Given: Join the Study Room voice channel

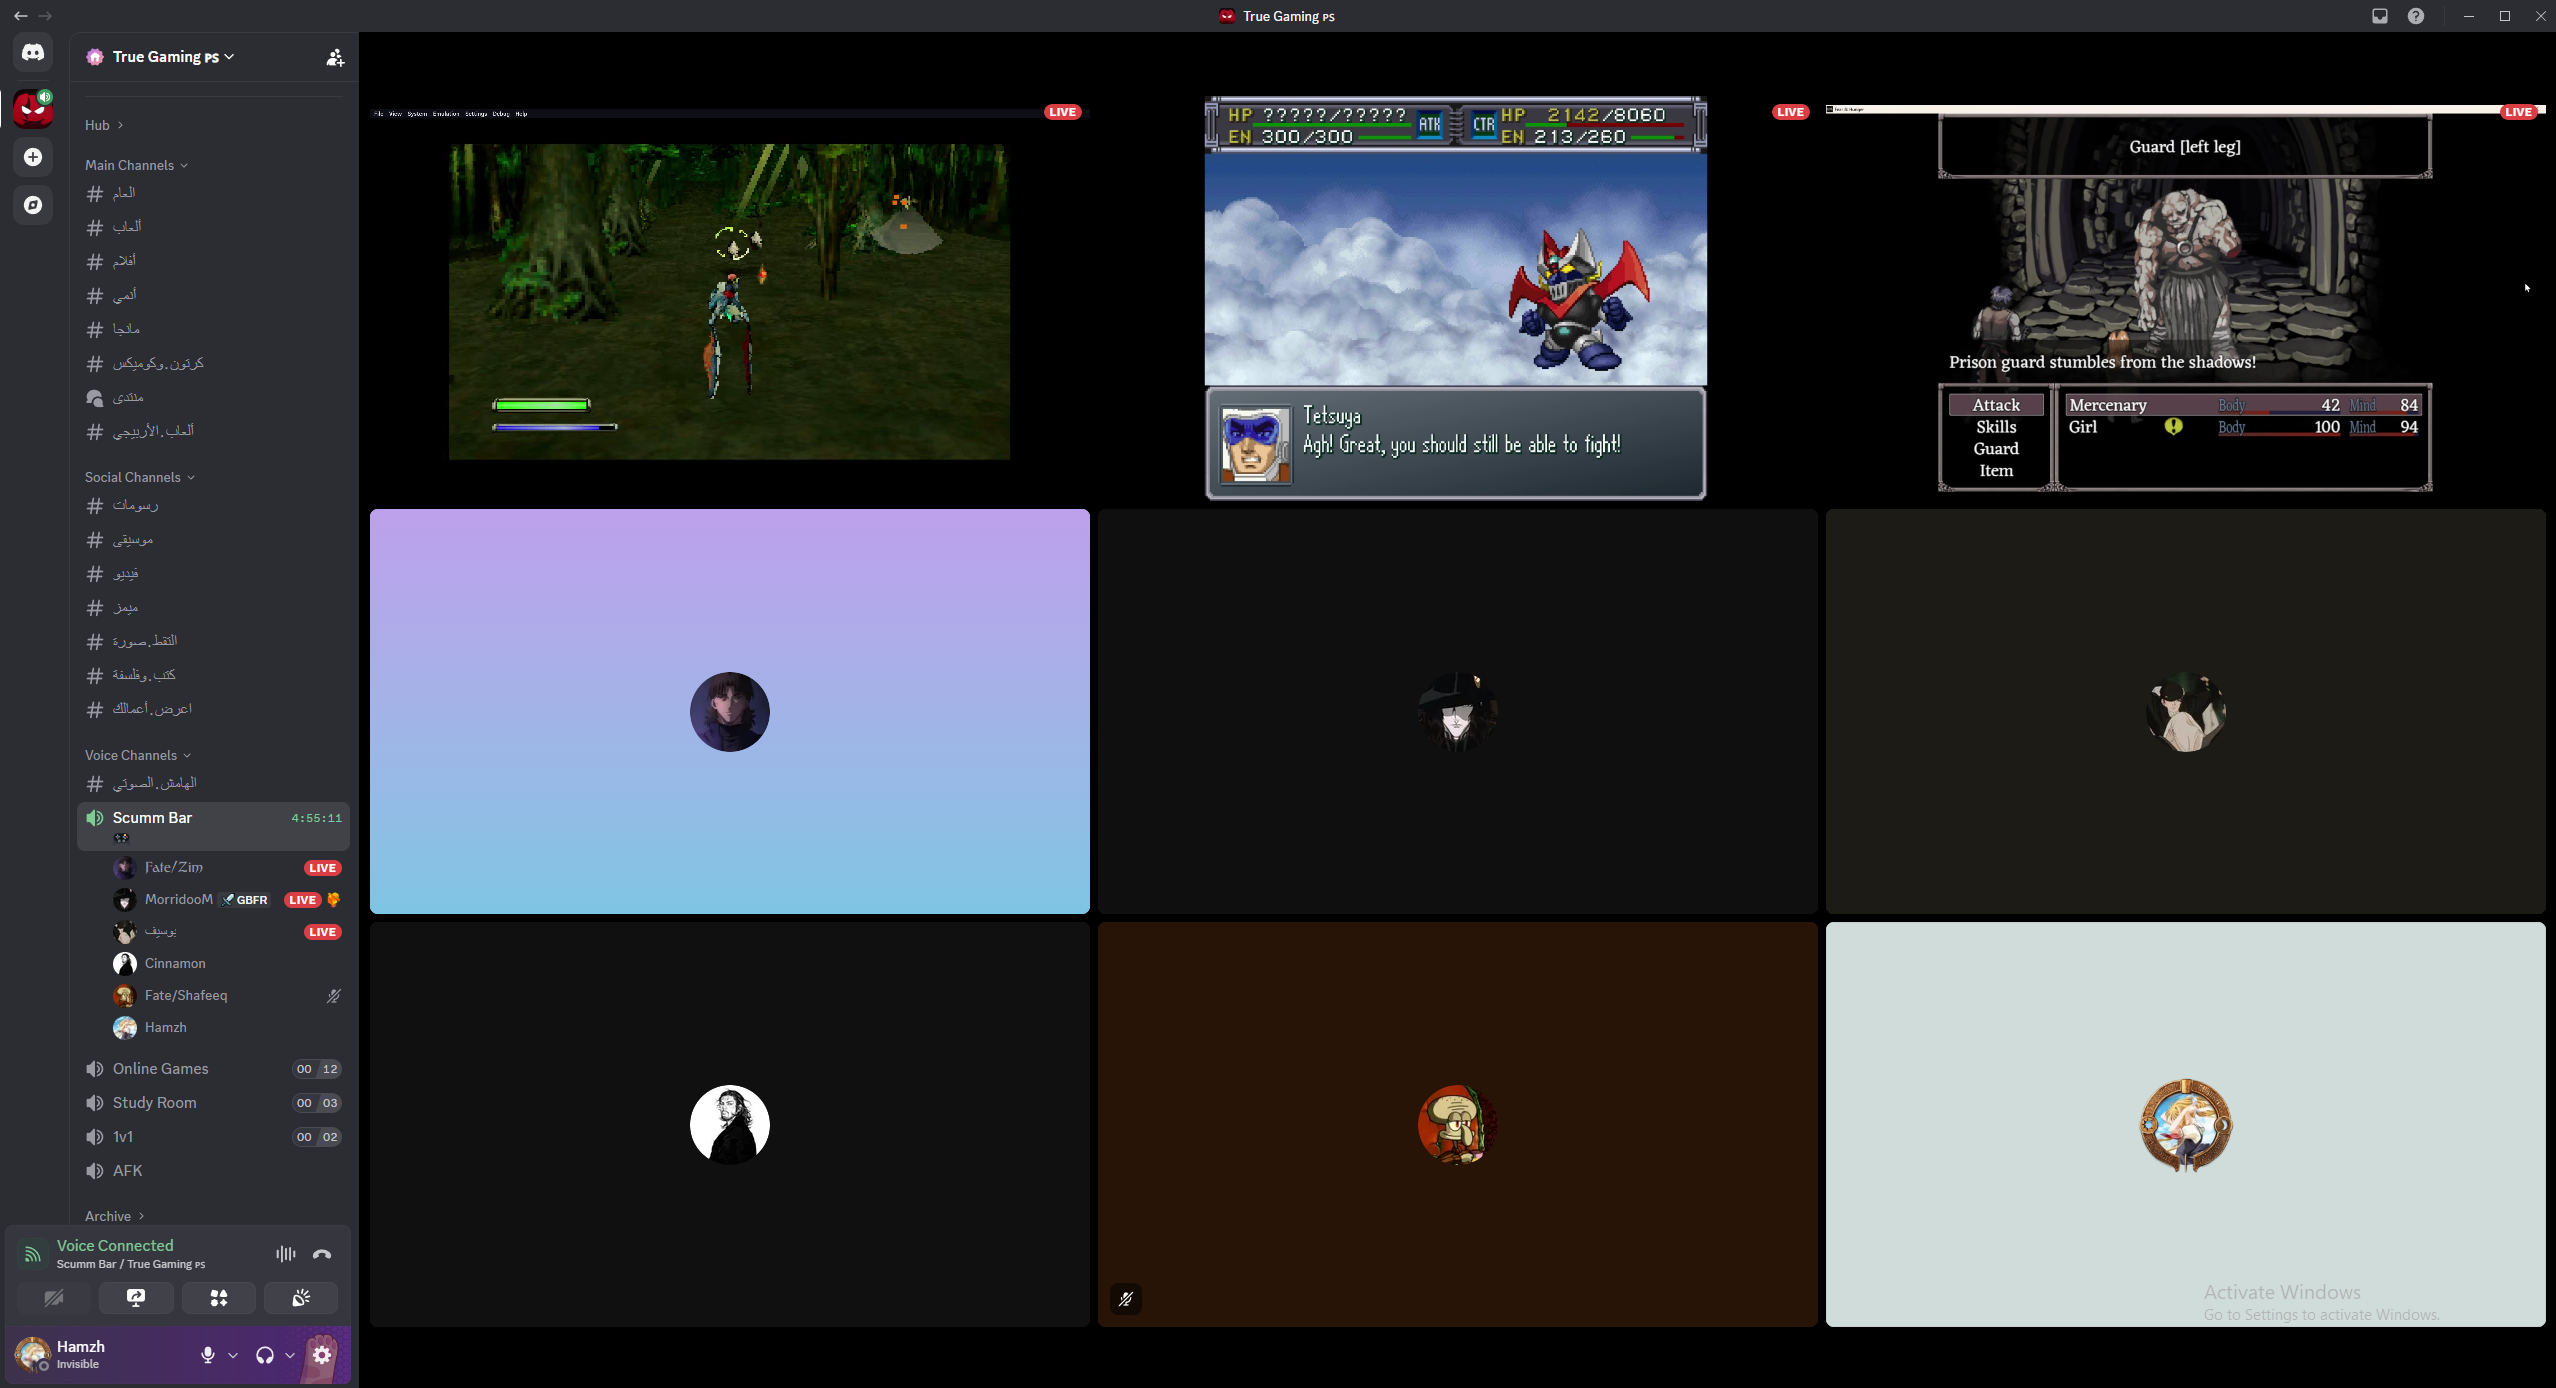Looking at the screenshot, I should (x=214, y=1103).
